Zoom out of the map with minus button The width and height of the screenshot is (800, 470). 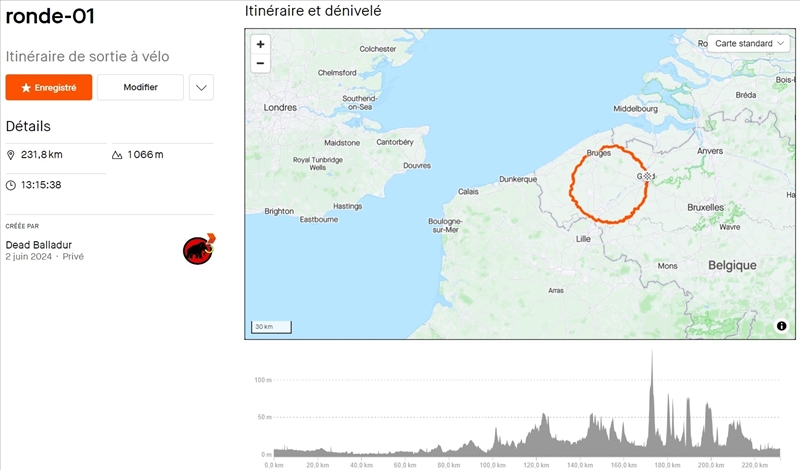(261, 63)
